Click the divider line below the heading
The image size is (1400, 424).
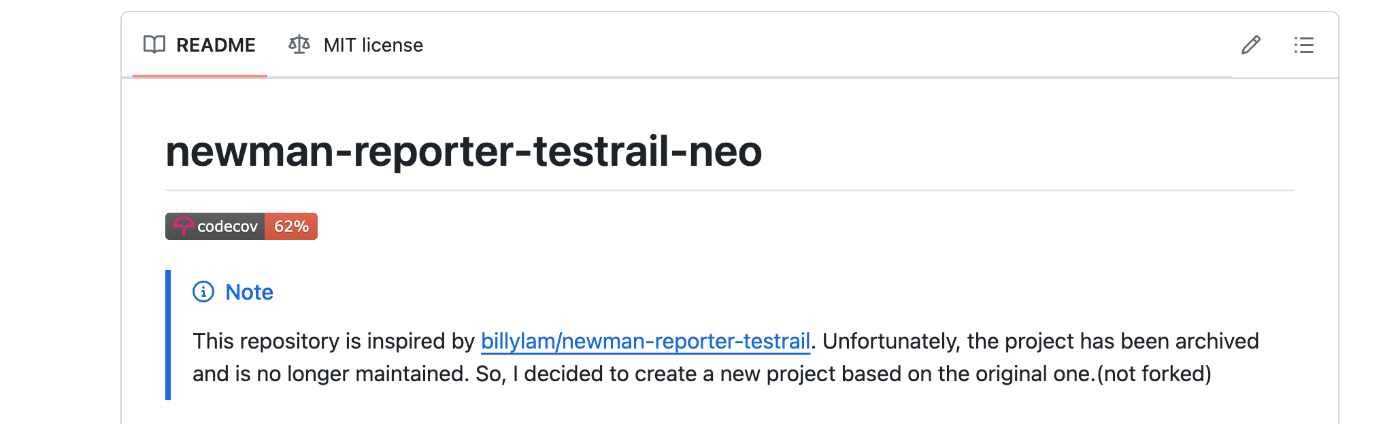tap(730, 190)
